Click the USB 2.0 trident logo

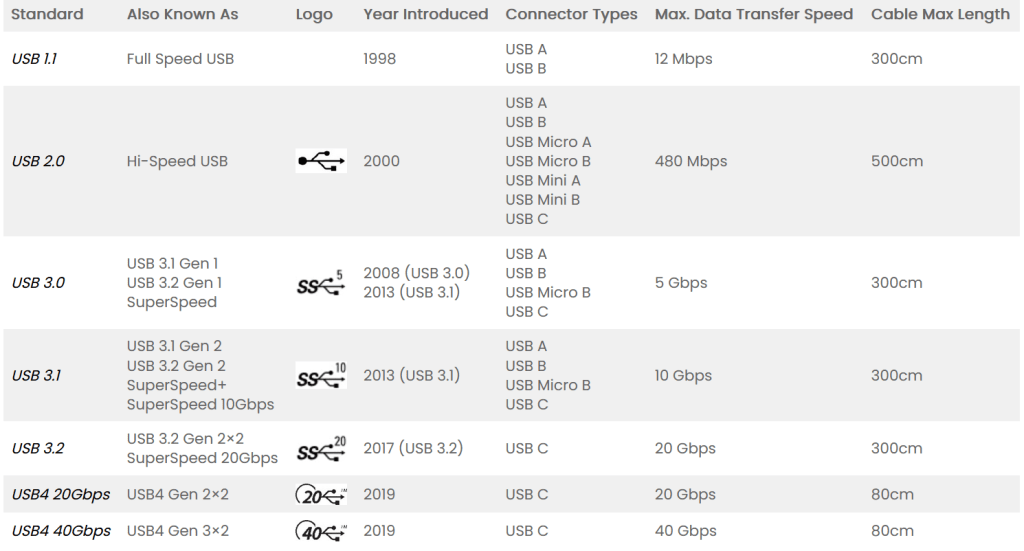coord(321,161)
